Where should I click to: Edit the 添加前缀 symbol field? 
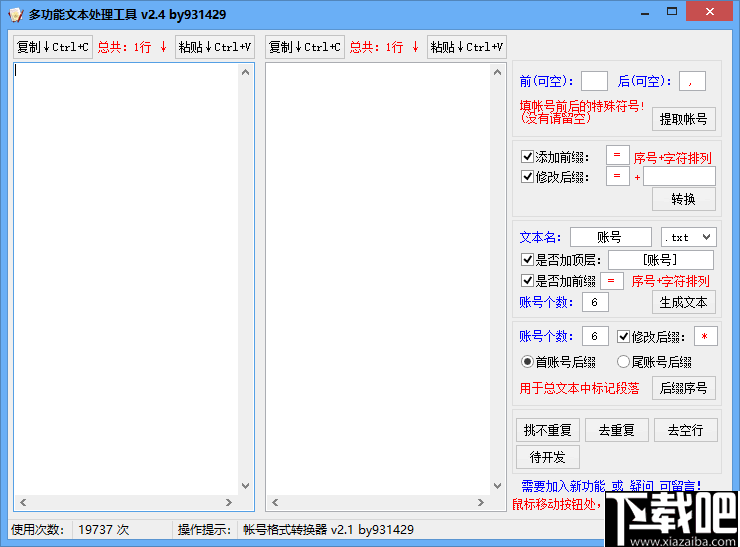coord(617,155)
